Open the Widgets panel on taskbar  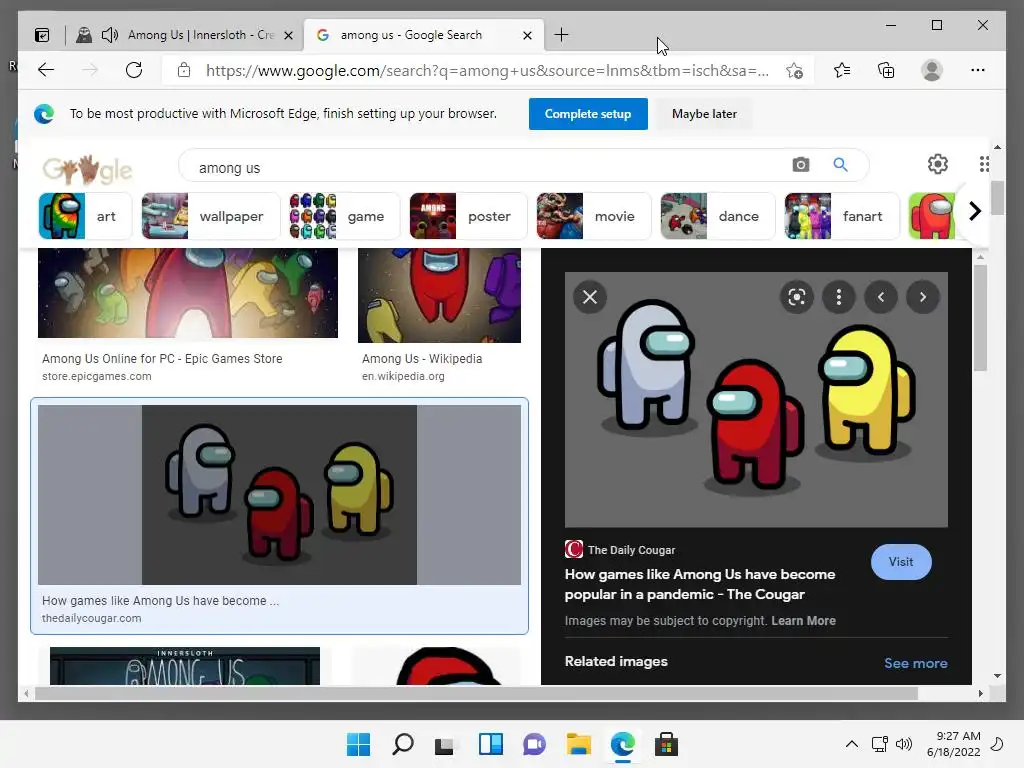pyautogui.click(x=490, y=744)
